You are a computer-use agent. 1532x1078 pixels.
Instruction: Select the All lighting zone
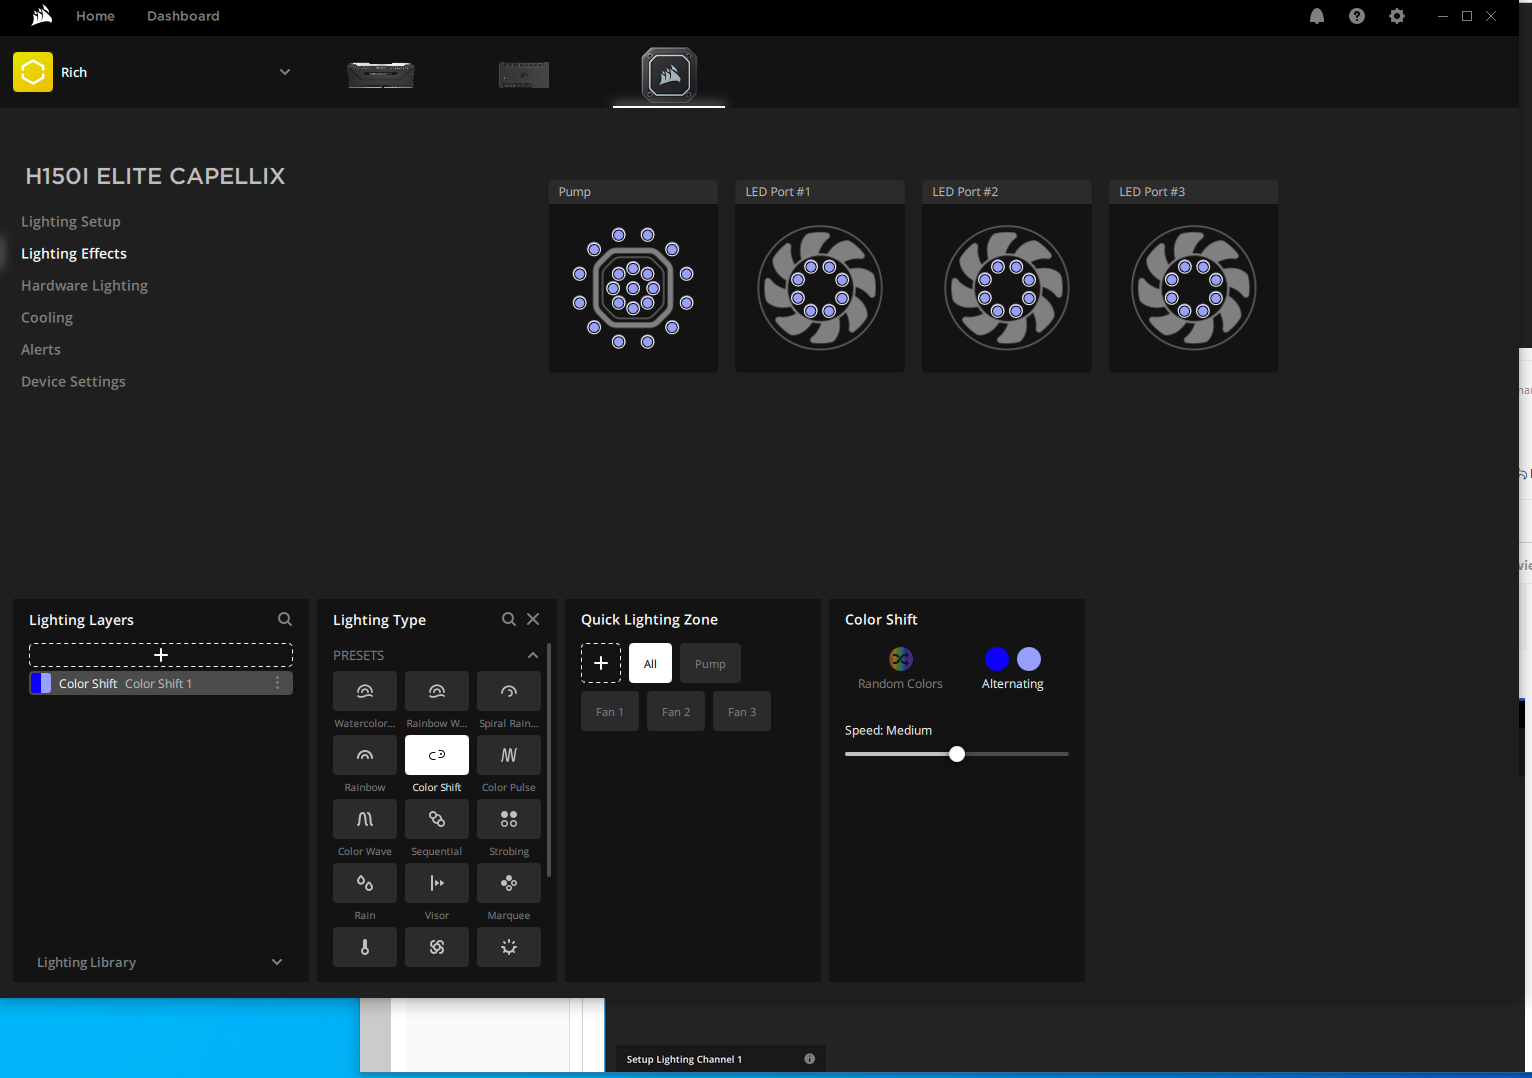click(x=650, y=663)
